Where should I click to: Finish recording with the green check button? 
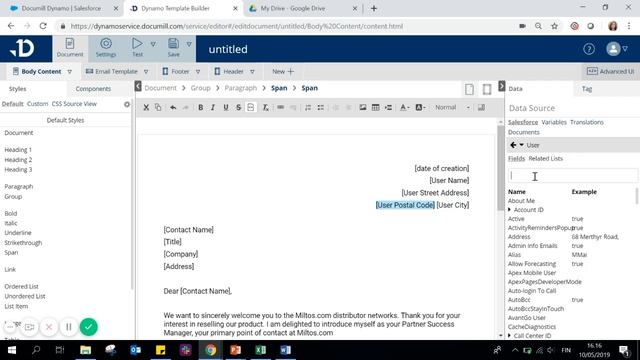coord(89,327)
